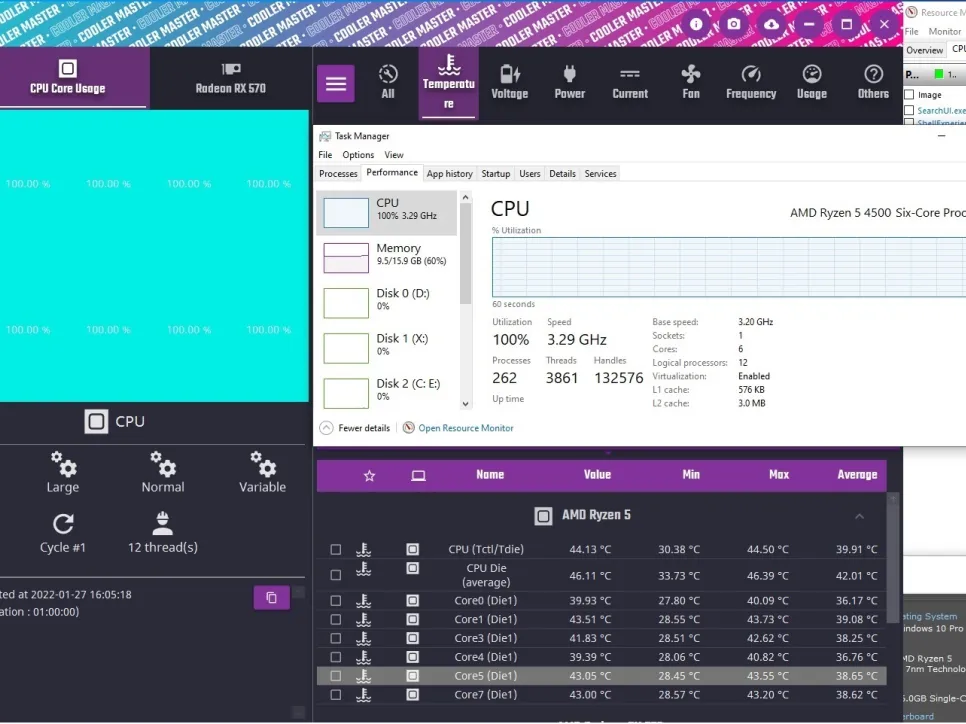Screen dimensions: 966x724
Task: Click chip icon beside CPU (Tctl/Tdie)
Action: (413, 549)
